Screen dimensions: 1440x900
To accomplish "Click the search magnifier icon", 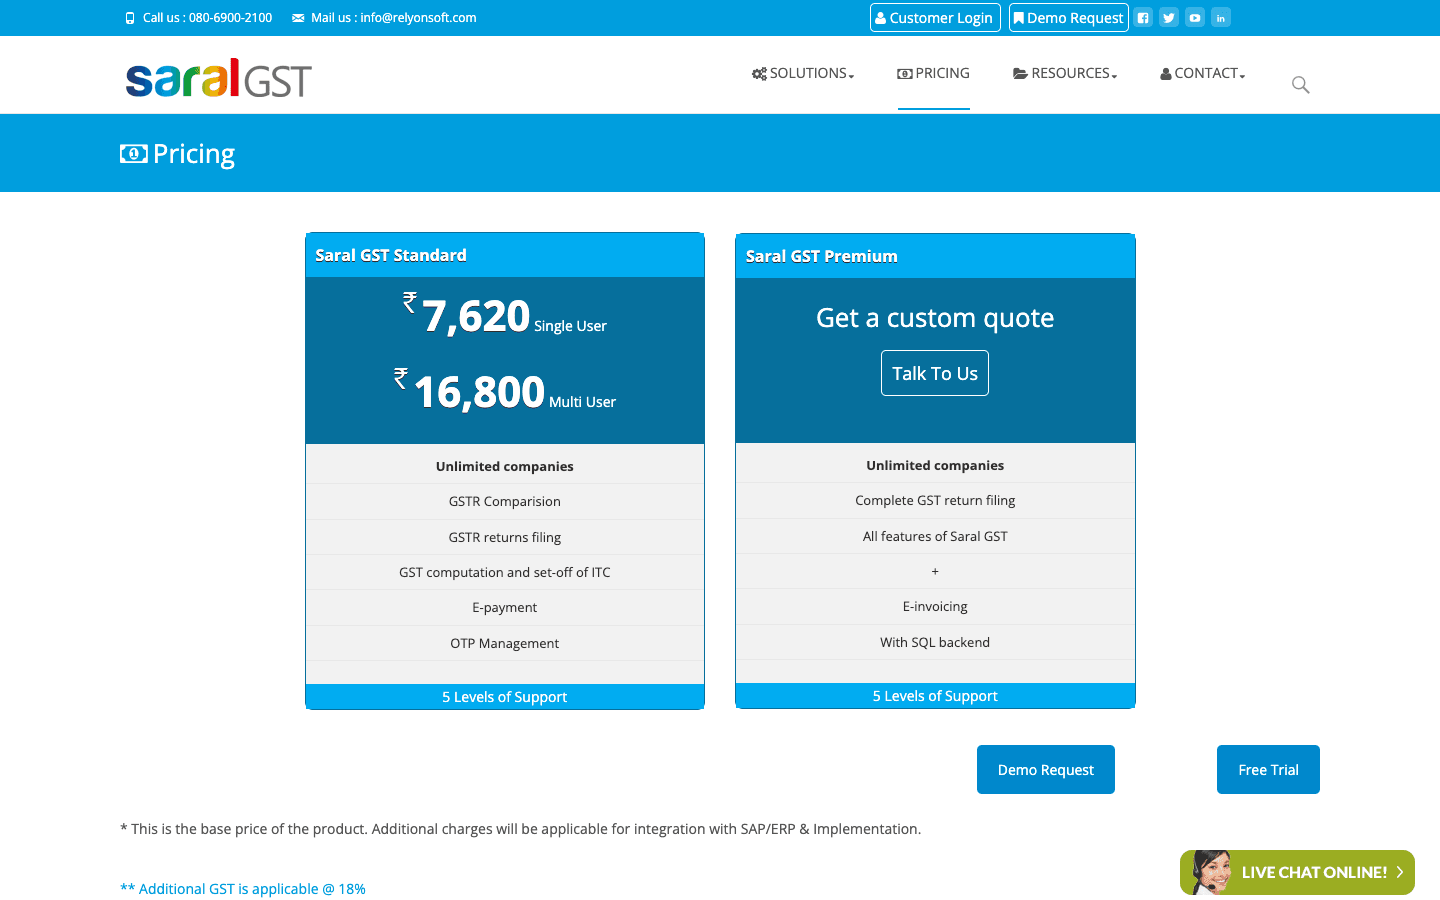I will (x=1300, y=85).
